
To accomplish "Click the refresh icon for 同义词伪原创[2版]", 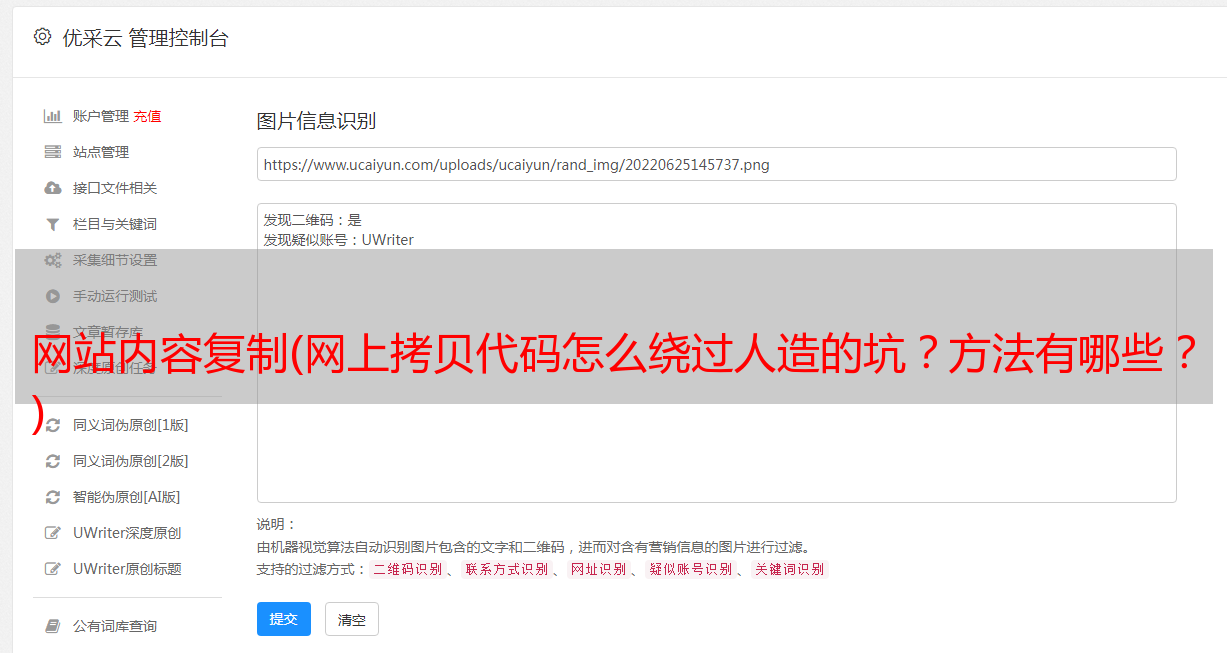I will pos(53,461).
